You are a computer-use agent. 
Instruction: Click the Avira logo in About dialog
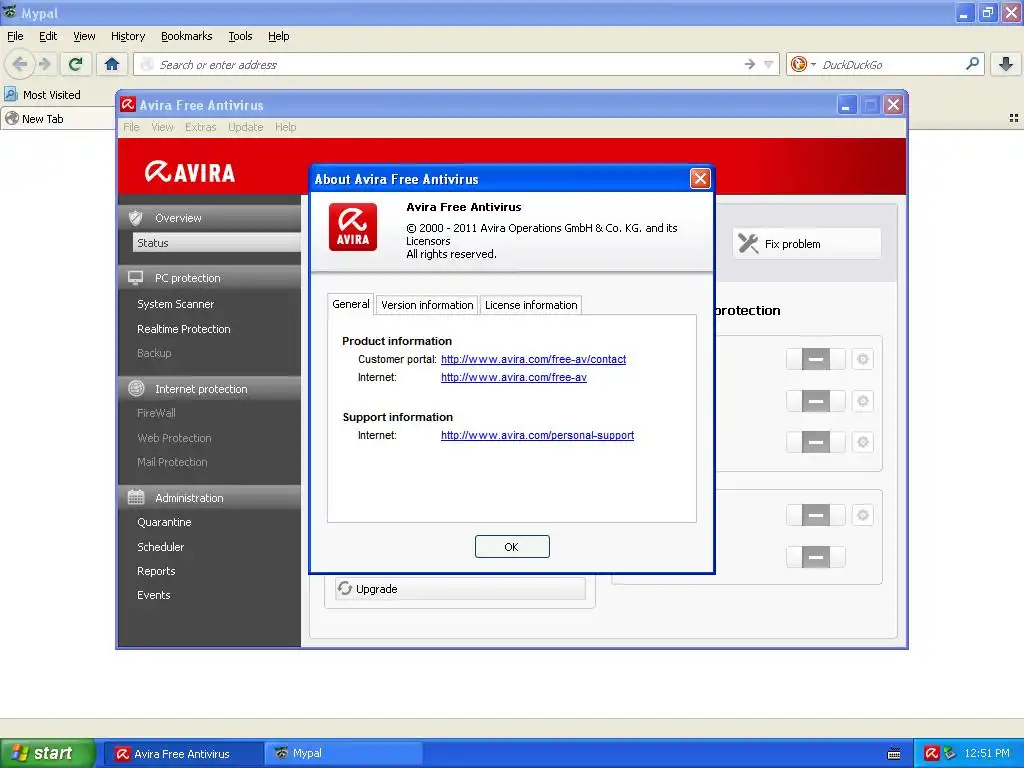click(x=353, y=227)
